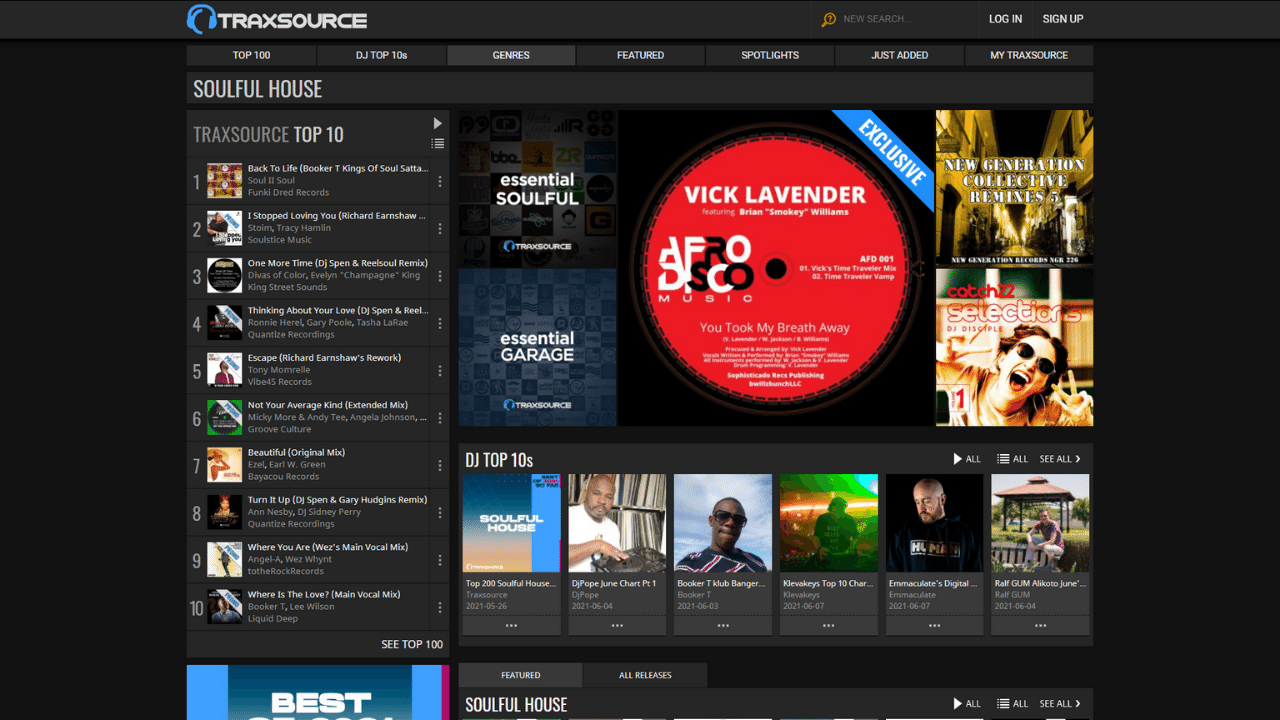The height and width of the screenshot is (720, 1280).
Task: Open DJ Top 10s navigation item
Action: click(381, 55)
